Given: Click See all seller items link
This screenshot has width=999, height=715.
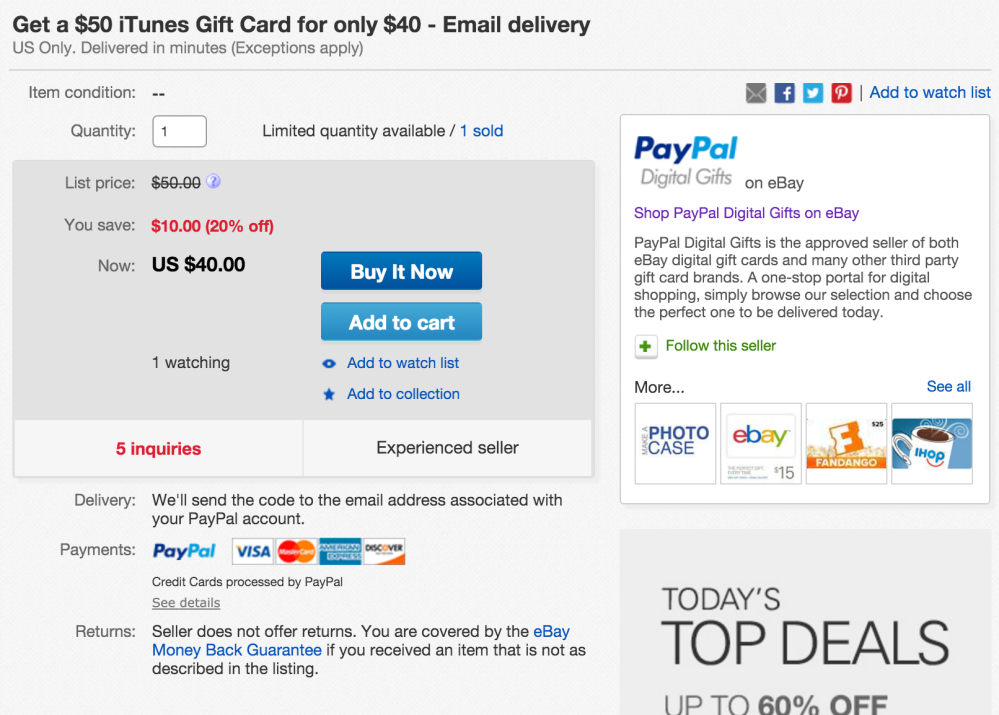Looking at the screenshot, I should pos(948,386).
